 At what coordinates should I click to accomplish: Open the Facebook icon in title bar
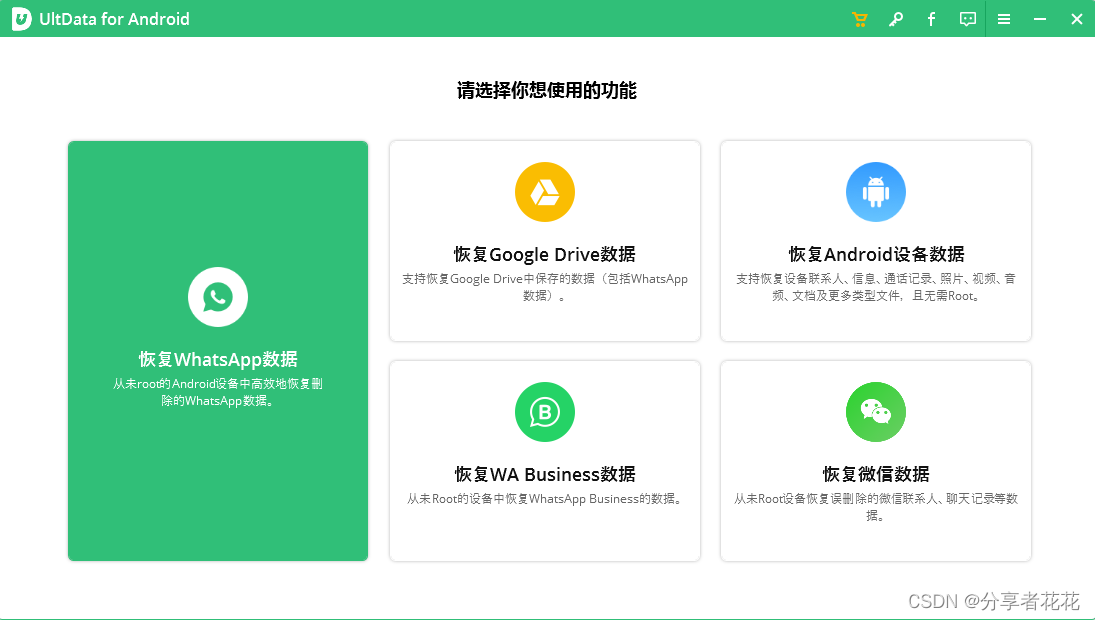931,19
